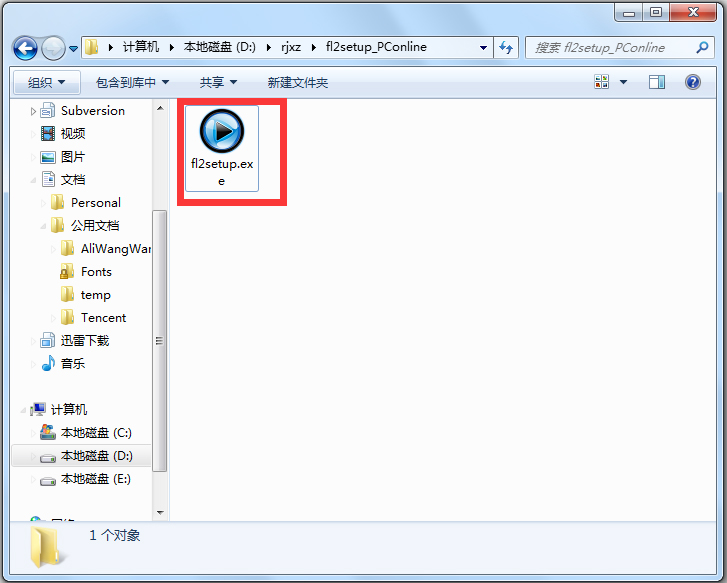727x583 pixels.
Task: Minimize the Explorer window
Action: coord(628,13)
